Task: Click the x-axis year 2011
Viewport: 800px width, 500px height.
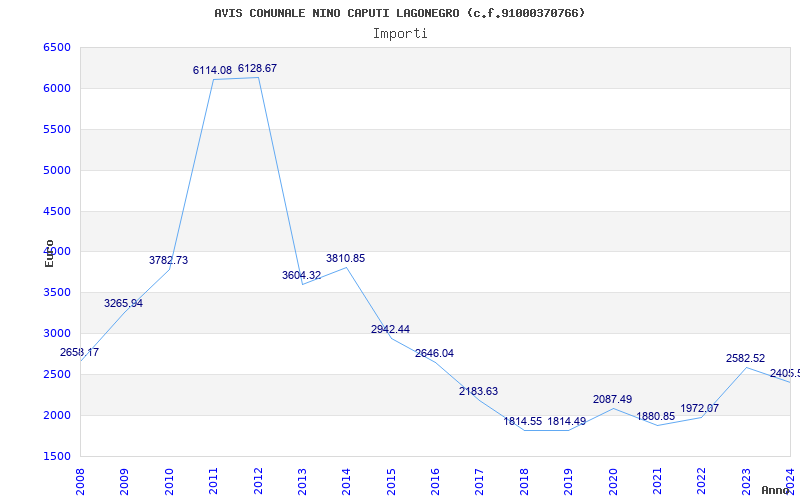Action: pos(213,482)
